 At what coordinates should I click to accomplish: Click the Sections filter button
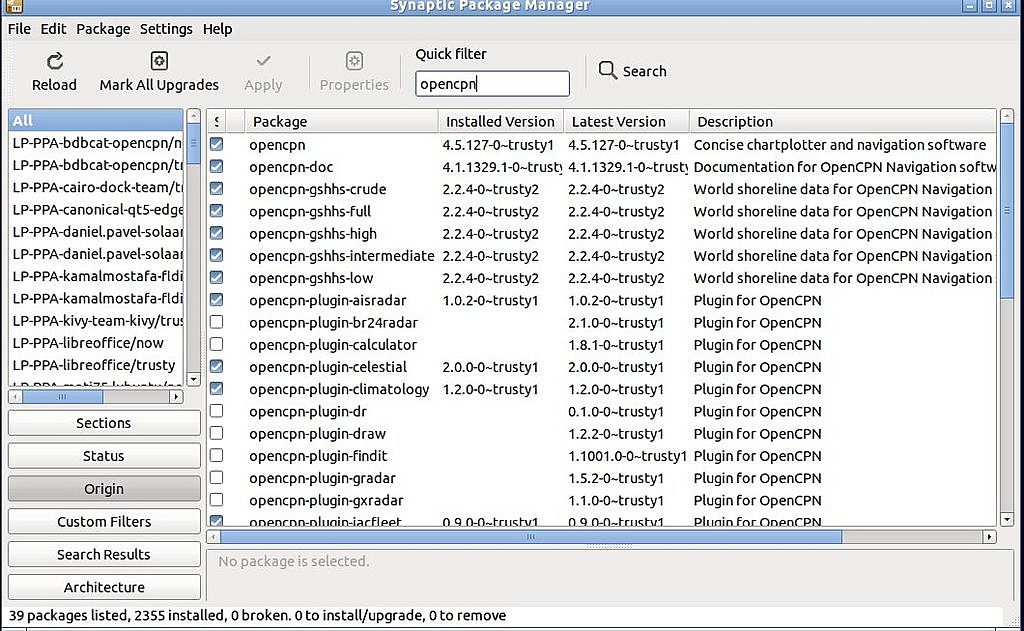click(104, 423)
